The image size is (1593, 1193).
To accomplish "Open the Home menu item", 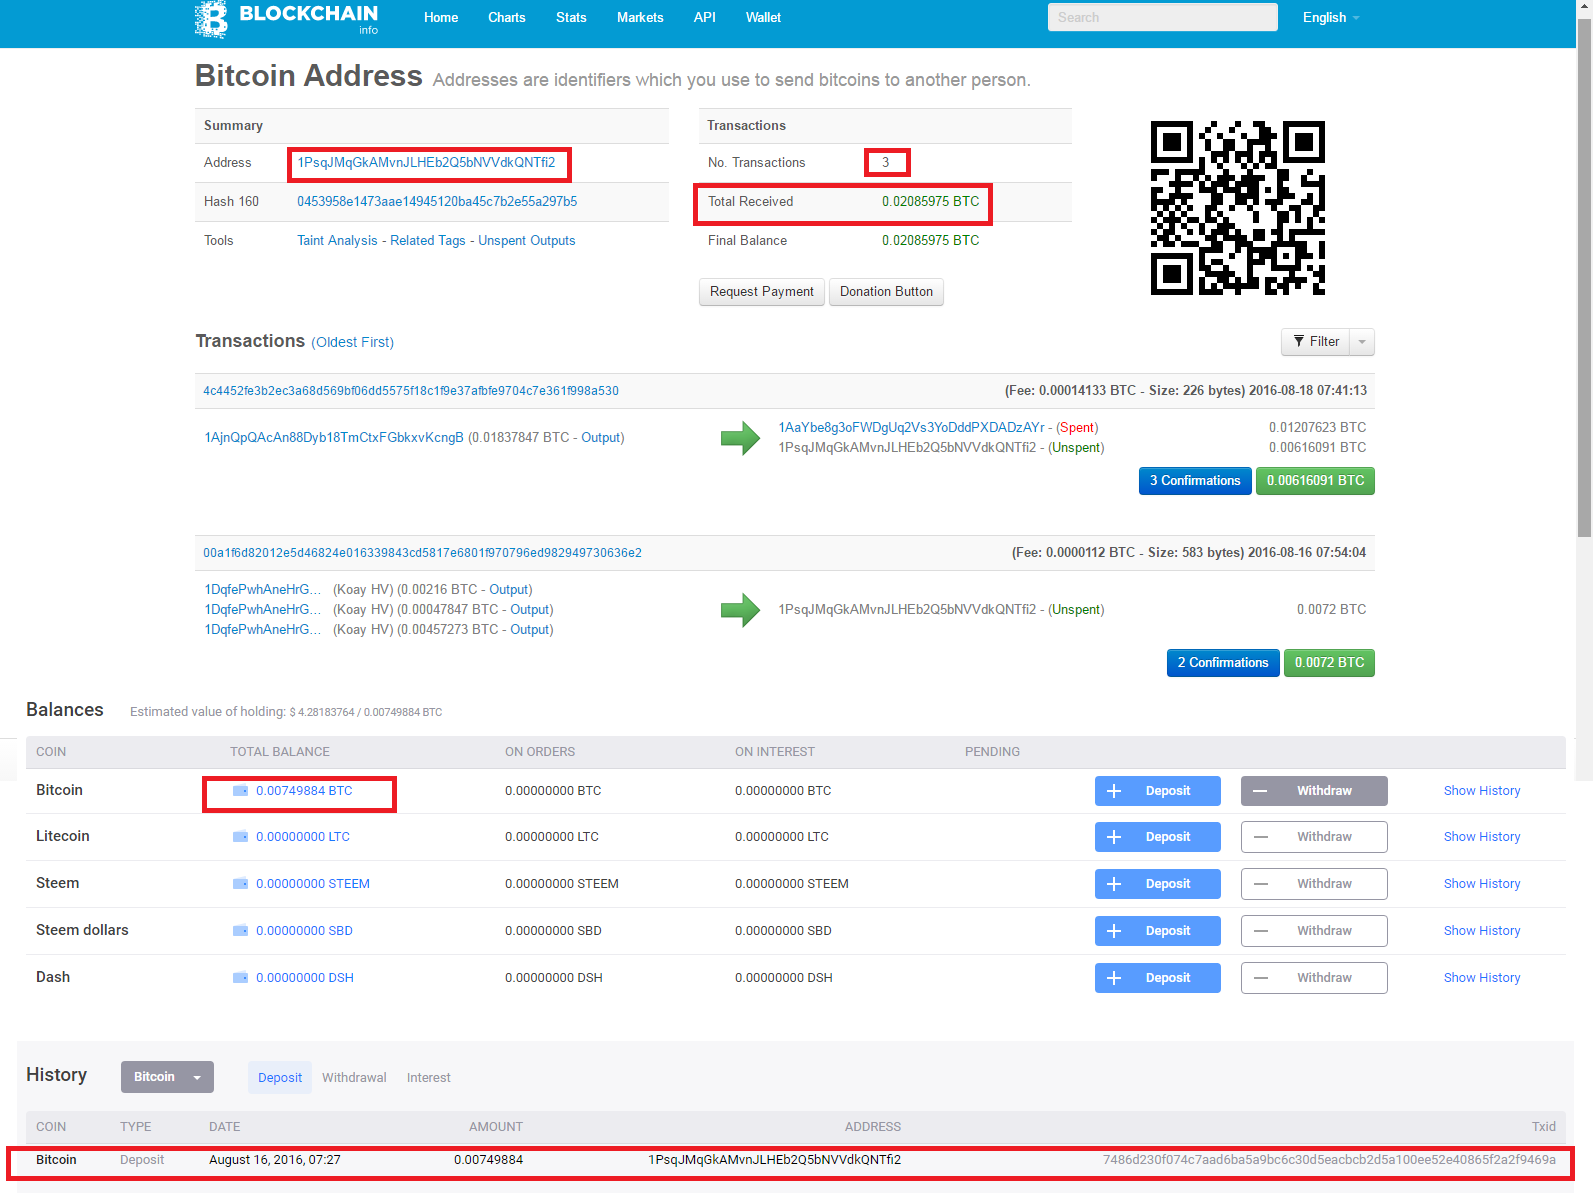I will pos(441,18).
